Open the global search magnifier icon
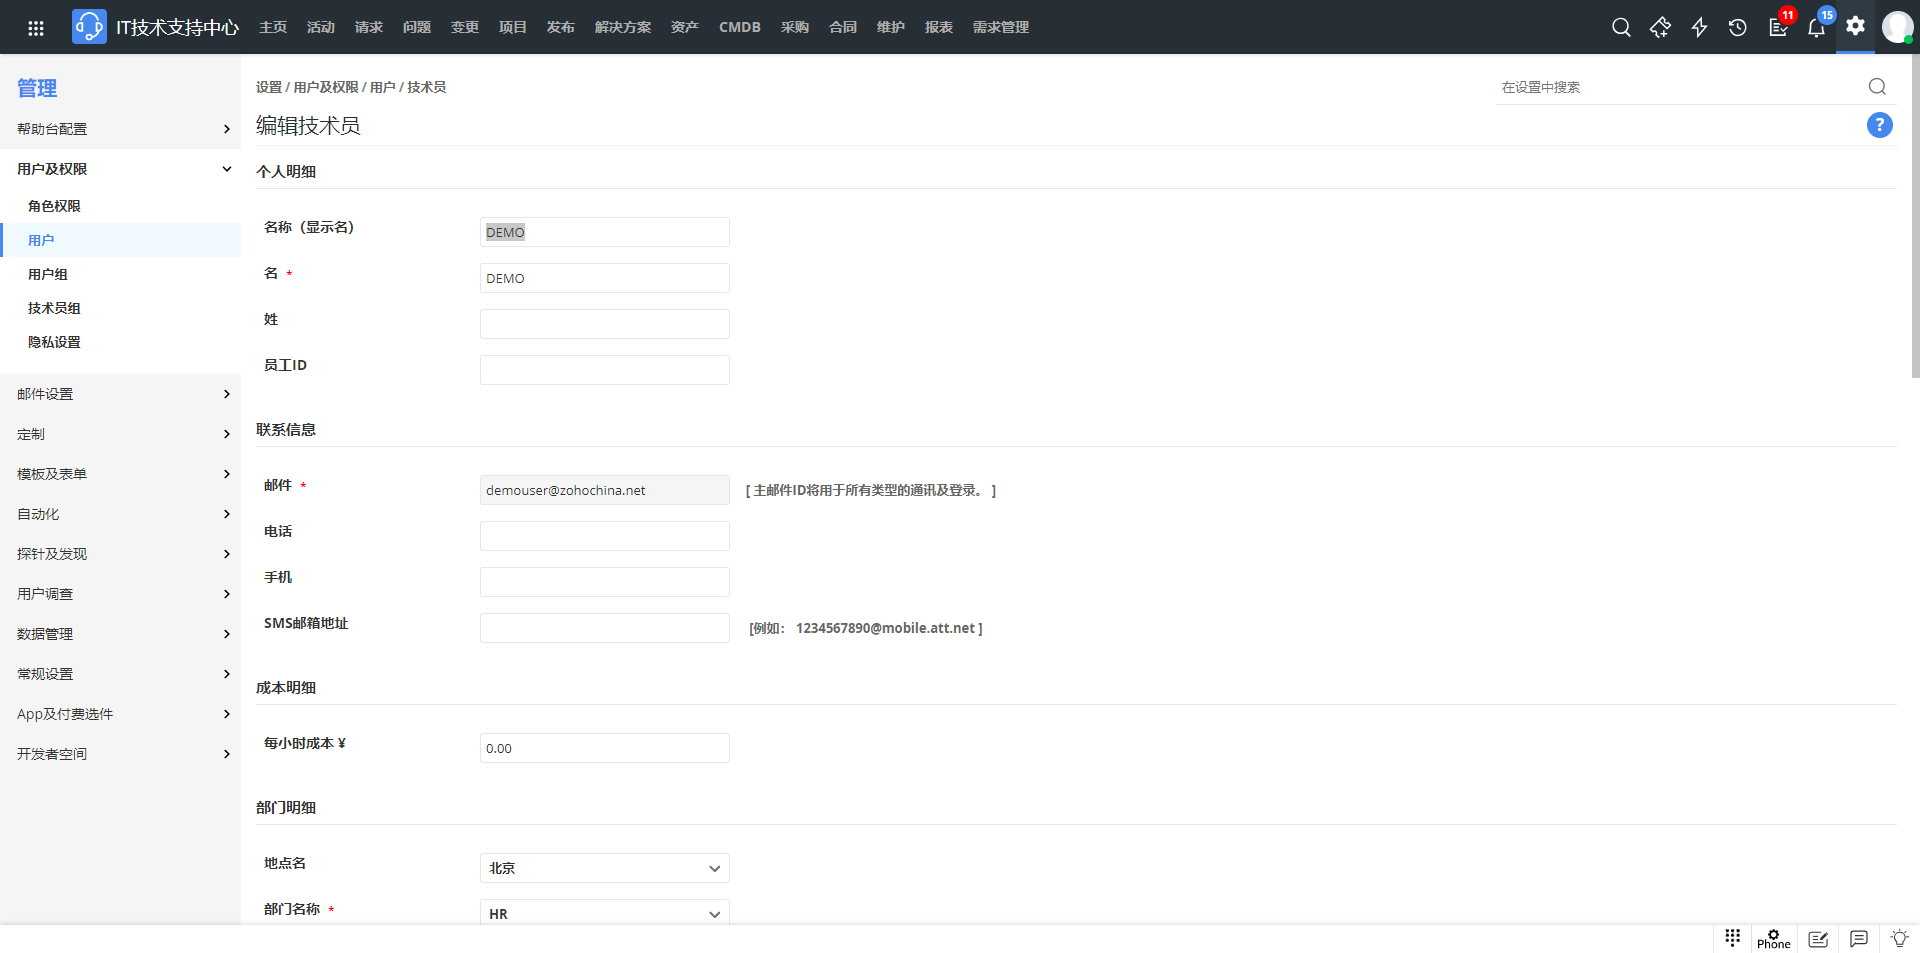Image resolution: width=1920 pixels, height=953 pixels. click(x=1621, y=27)
